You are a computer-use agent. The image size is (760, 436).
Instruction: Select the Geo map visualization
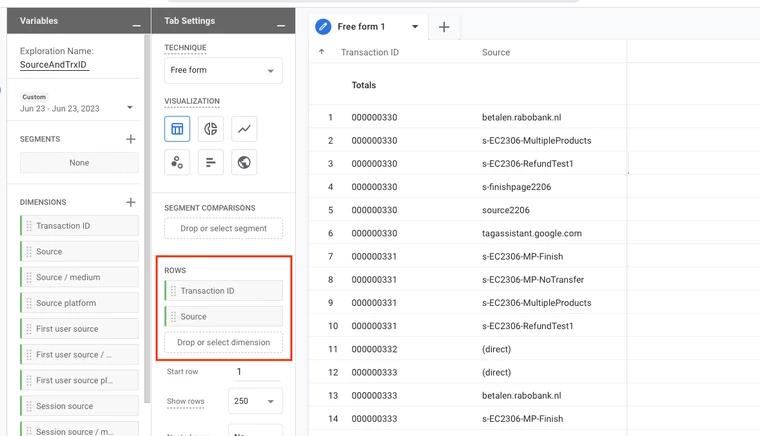[x=244, y=162]
